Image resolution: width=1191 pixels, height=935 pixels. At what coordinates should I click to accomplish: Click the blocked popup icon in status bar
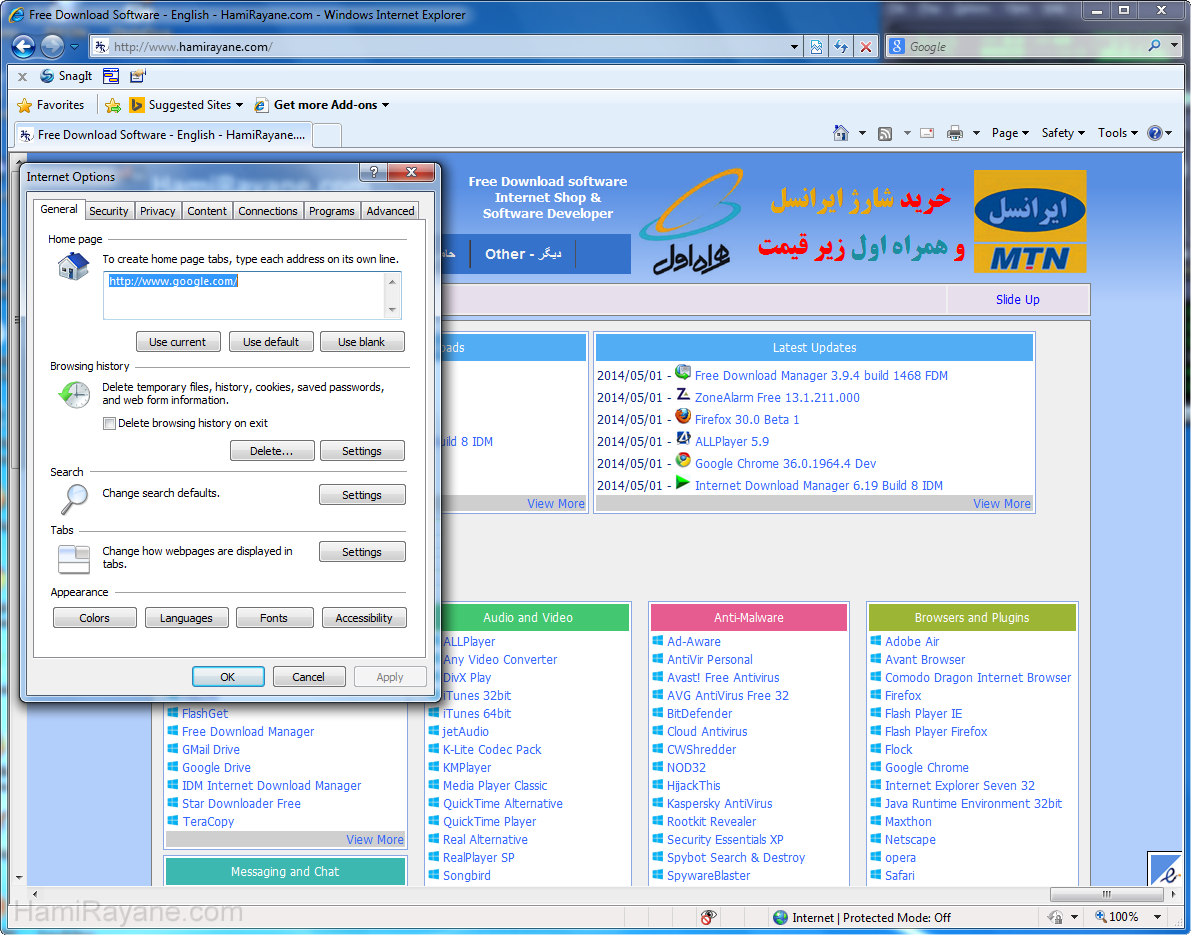[x=709, y=917]
